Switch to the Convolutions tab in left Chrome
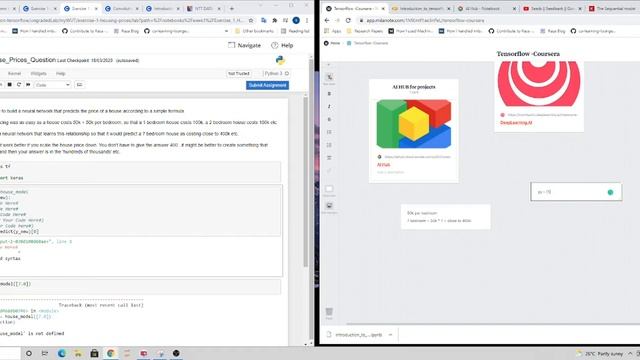640x360 pixels. [121, 8]
